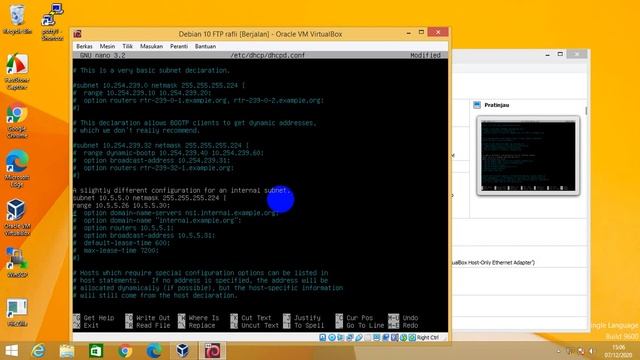
Task: Open the Peranti menu
Action: [x=179, y=47]
